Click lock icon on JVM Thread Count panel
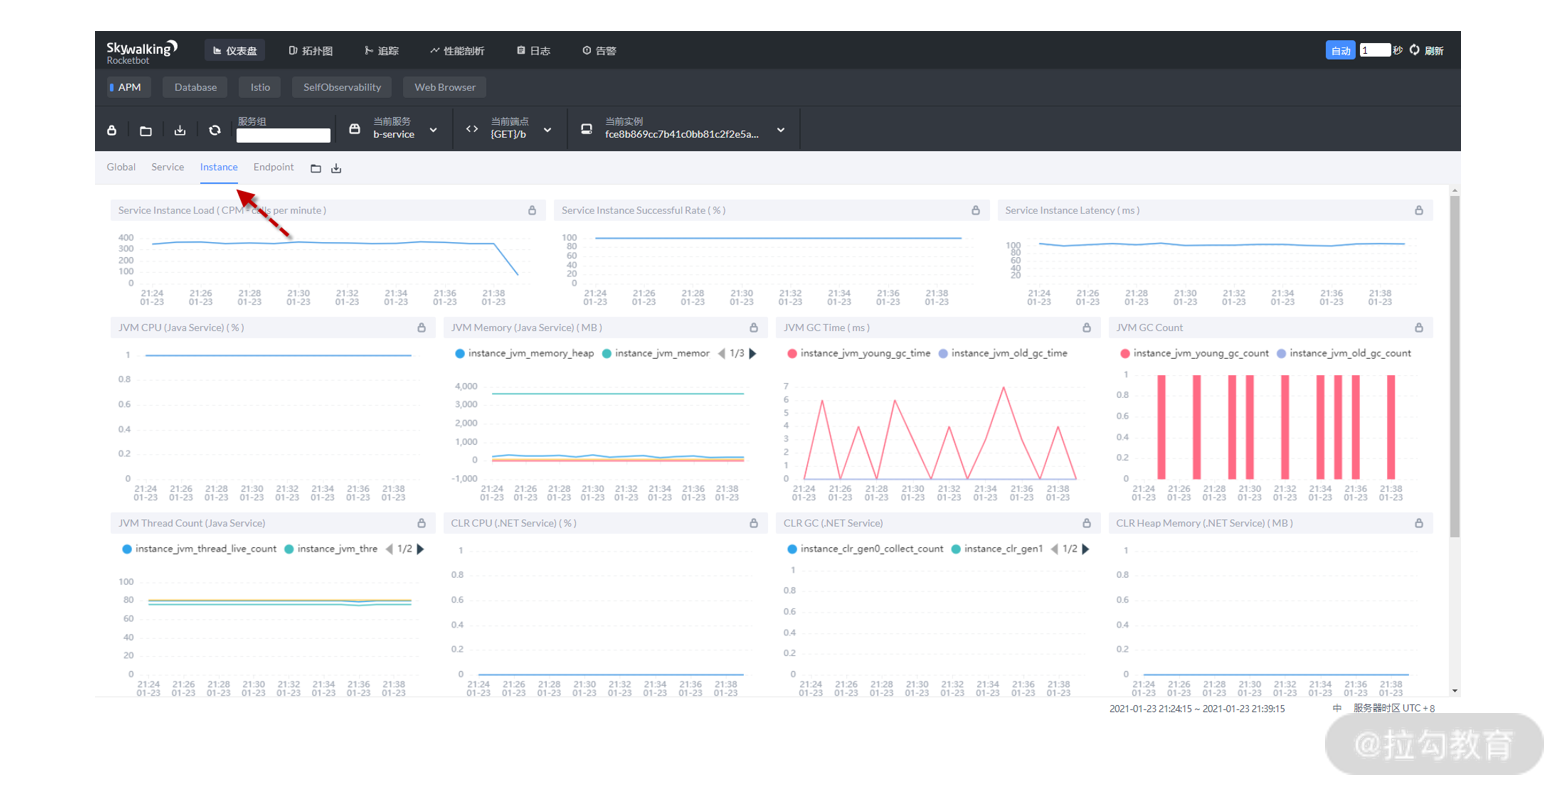 coord(421,523)
